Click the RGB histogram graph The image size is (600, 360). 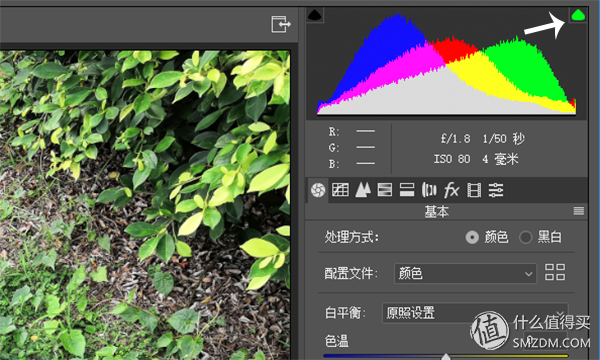point(446,64)
